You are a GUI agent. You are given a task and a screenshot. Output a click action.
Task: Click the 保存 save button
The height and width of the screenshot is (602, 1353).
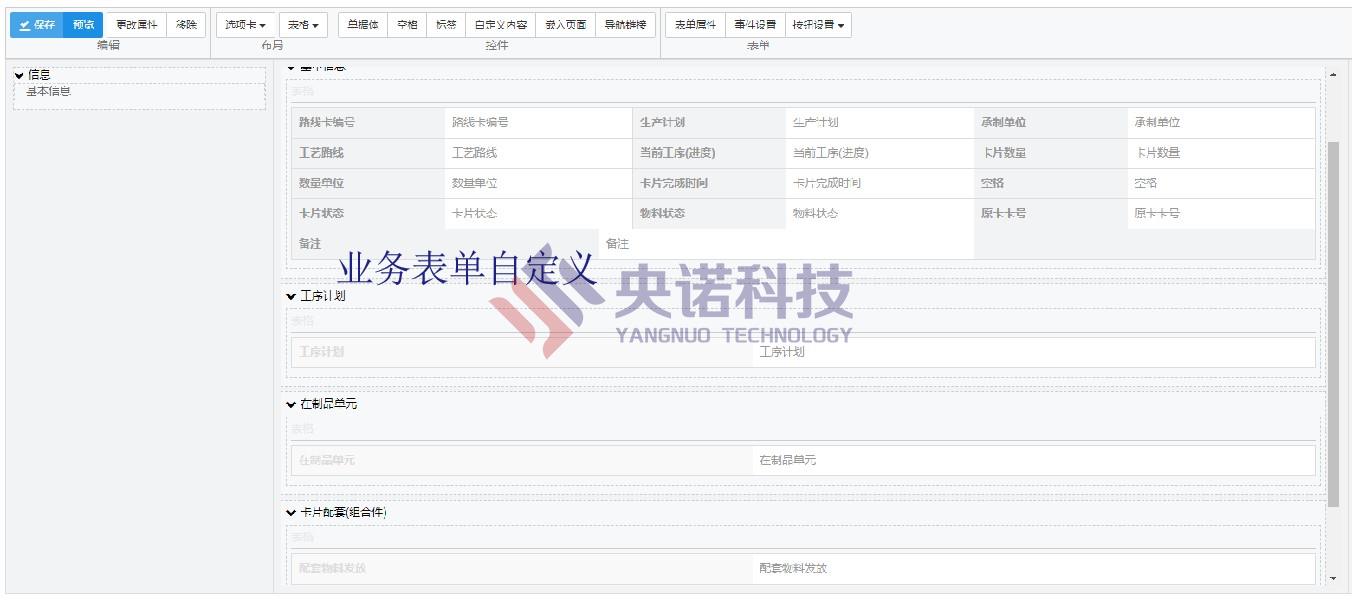37,25
